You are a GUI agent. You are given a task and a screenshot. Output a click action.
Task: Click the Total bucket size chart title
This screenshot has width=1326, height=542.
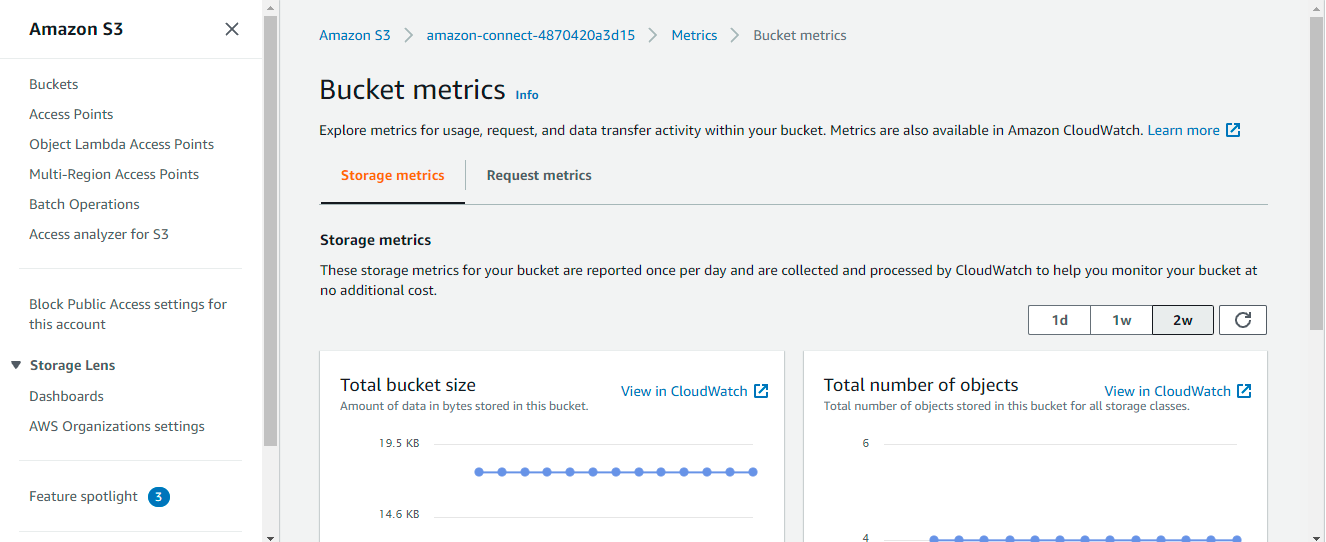click(x=408, y=385)
